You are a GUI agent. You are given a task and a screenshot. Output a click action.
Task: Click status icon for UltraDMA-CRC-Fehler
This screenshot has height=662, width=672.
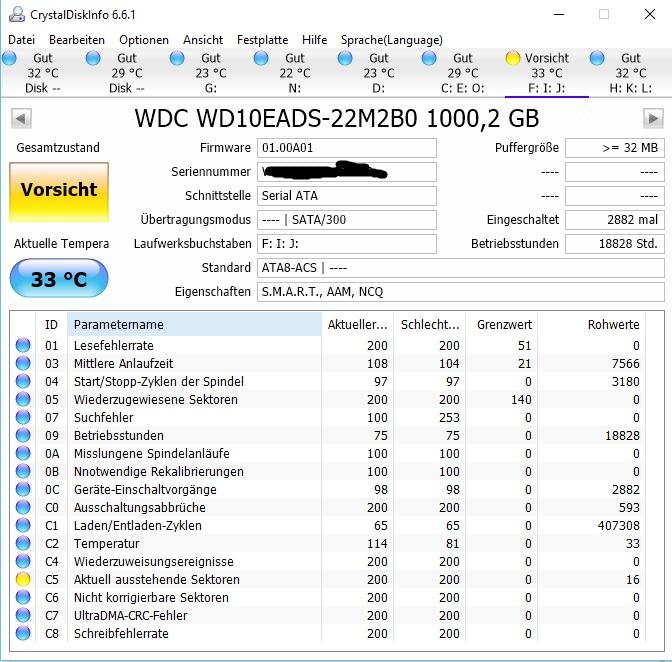tap(23, 615)
